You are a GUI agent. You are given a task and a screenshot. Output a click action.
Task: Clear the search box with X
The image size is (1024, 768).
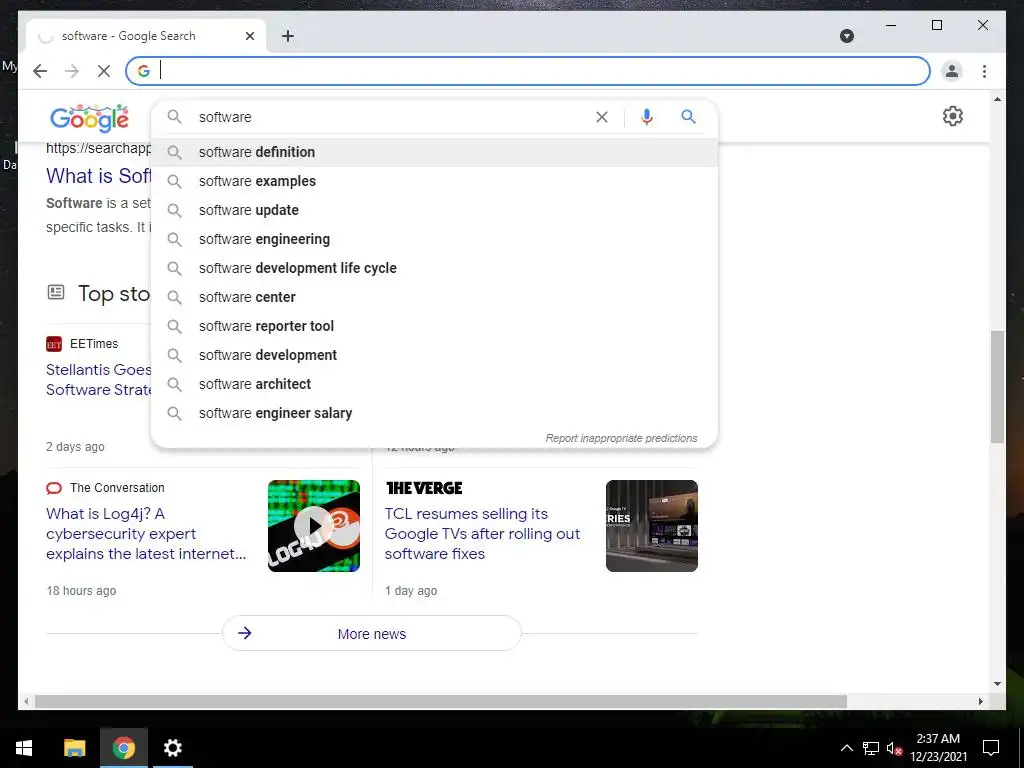602,117
